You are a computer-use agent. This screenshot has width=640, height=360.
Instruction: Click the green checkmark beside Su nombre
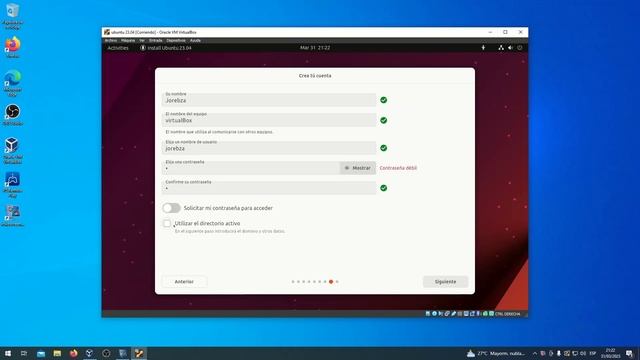click(x=384, y=100)
